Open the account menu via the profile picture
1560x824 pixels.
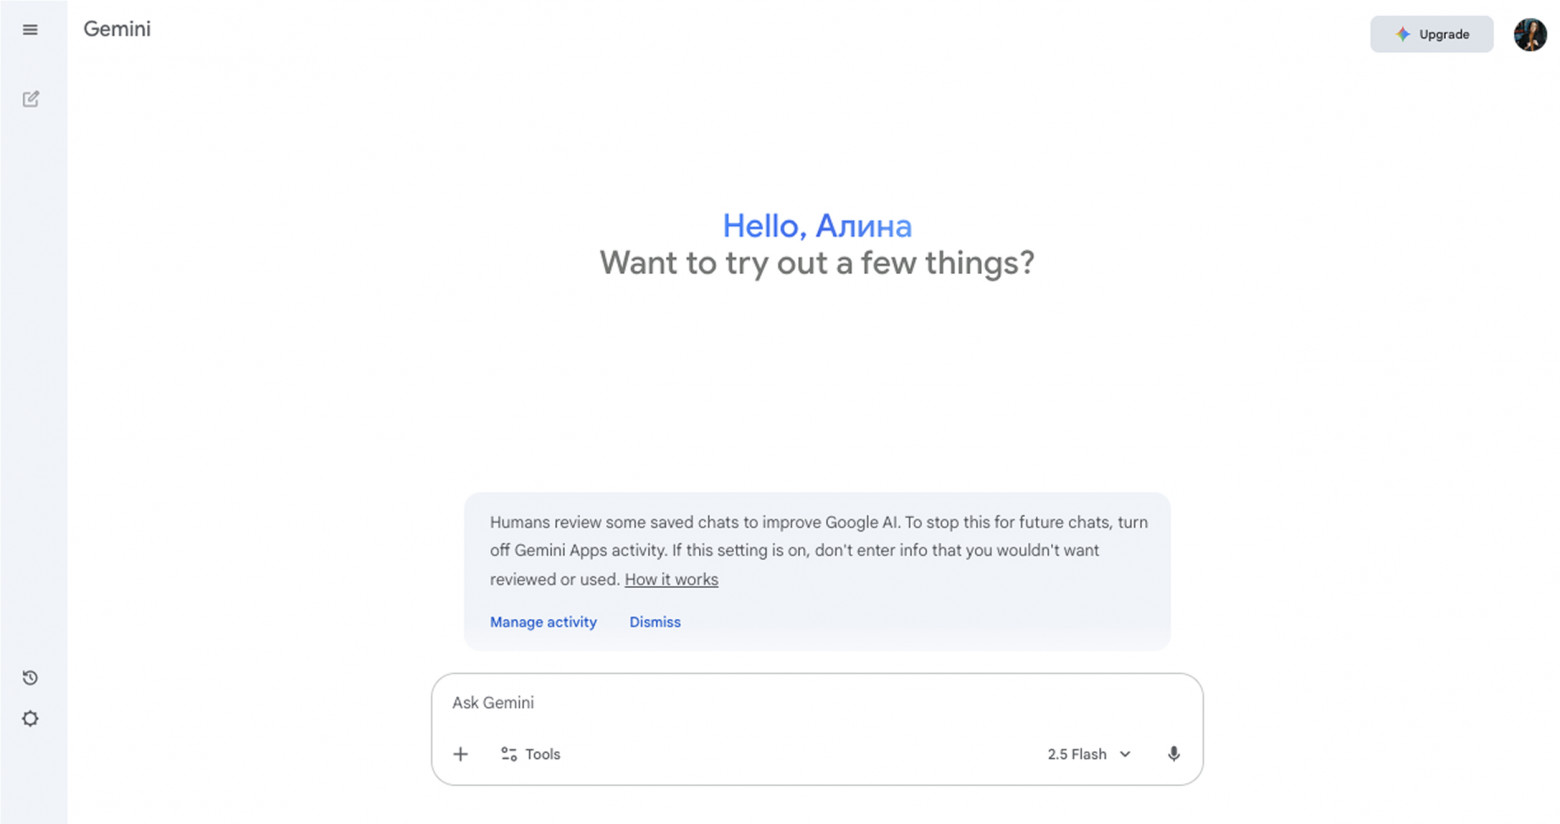coord(1530,33)
